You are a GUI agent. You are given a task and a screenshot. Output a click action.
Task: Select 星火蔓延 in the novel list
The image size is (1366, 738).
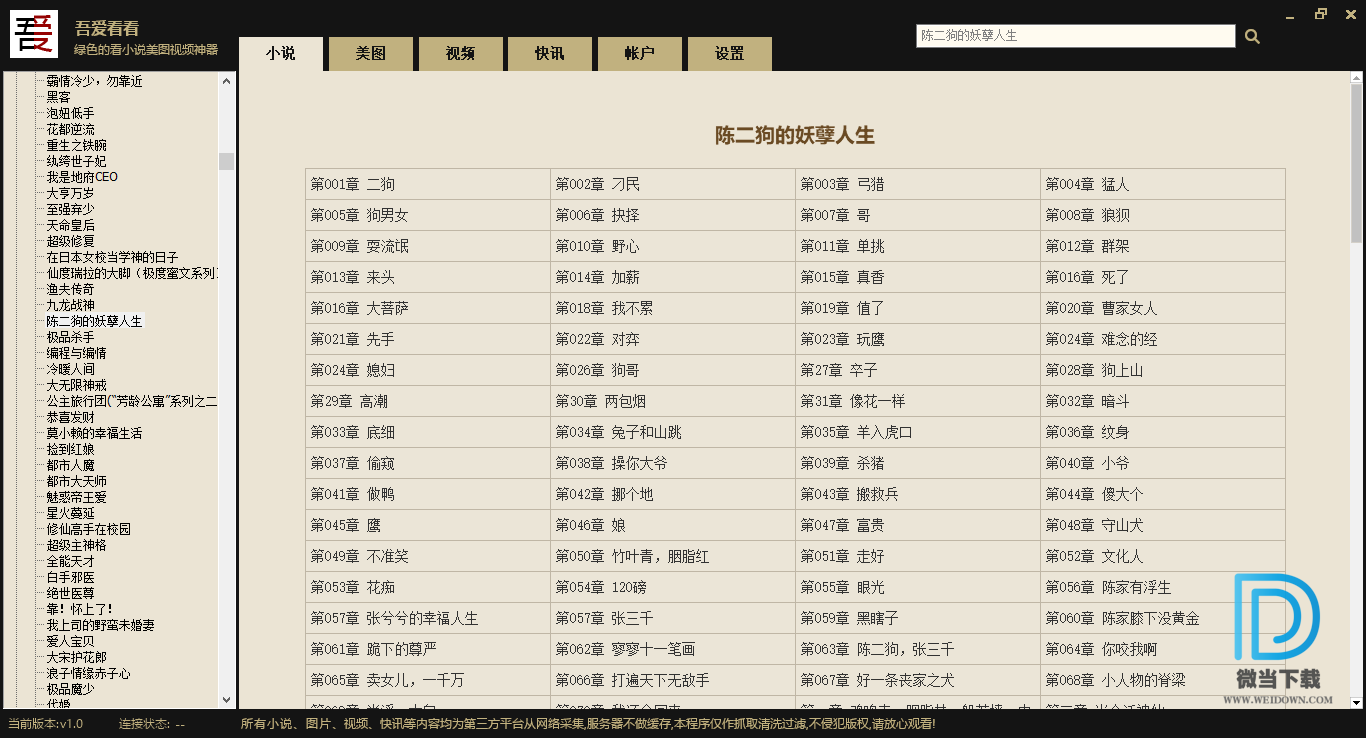tap(70, 513)
